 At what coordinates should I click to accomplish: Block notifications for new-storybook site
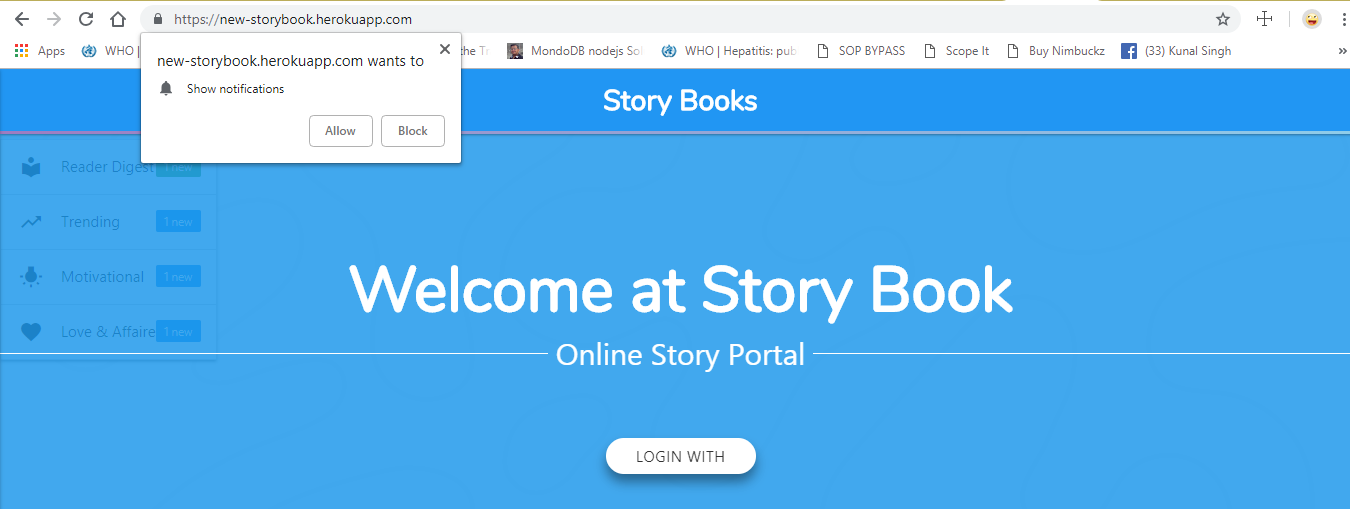[x=413, y=131]
